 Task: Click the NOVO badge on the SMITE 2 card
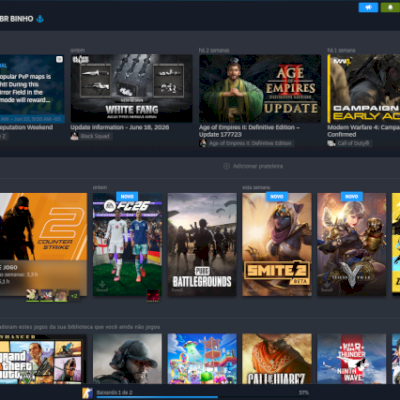[277, 197]
